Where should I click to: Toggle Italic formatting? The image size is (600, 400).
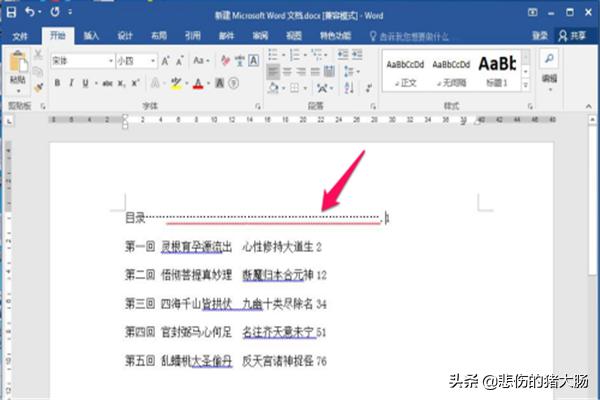(72, 83)
